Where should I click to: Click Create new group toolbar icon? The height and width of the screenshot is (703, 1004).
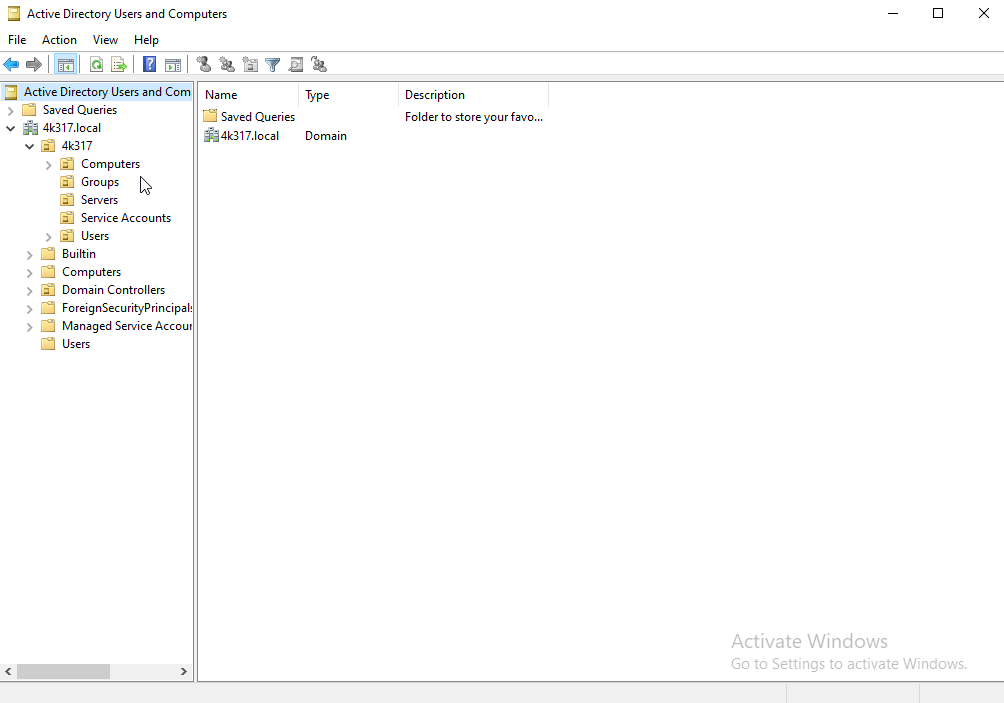[x=227, y=65]
